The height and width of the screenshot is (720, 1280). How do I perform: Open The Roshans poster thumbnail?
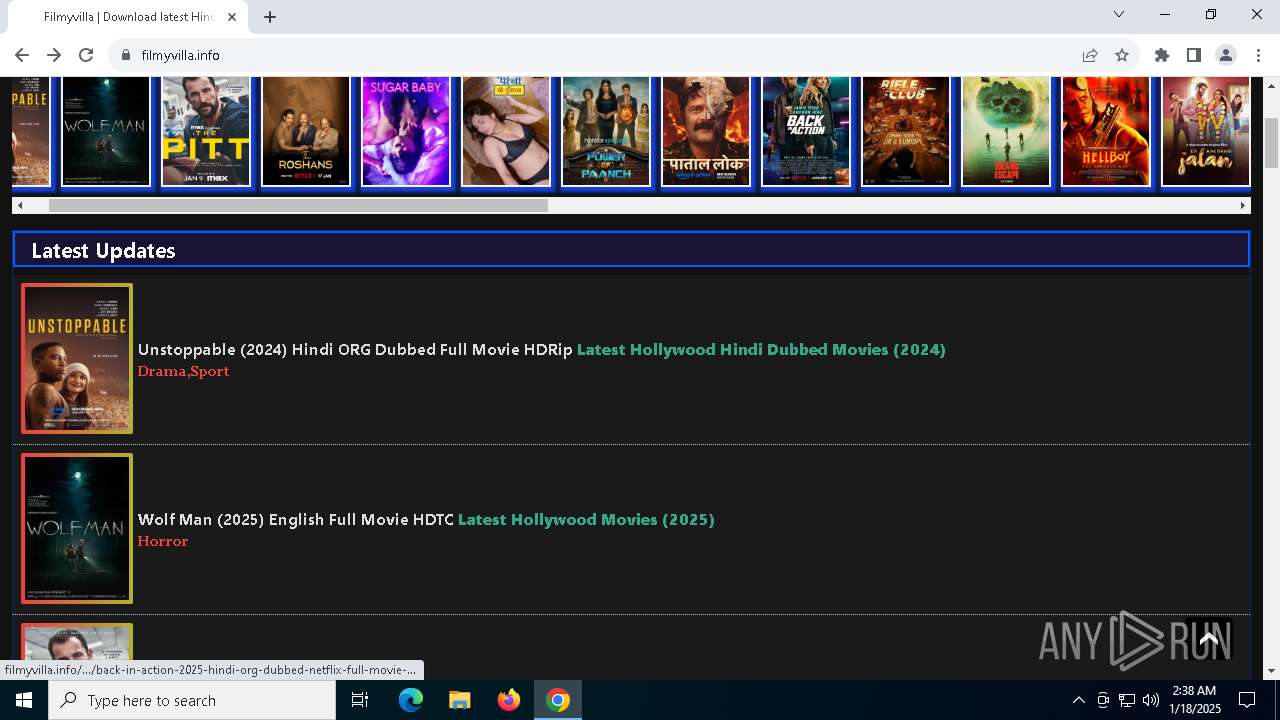pos(305,131)
